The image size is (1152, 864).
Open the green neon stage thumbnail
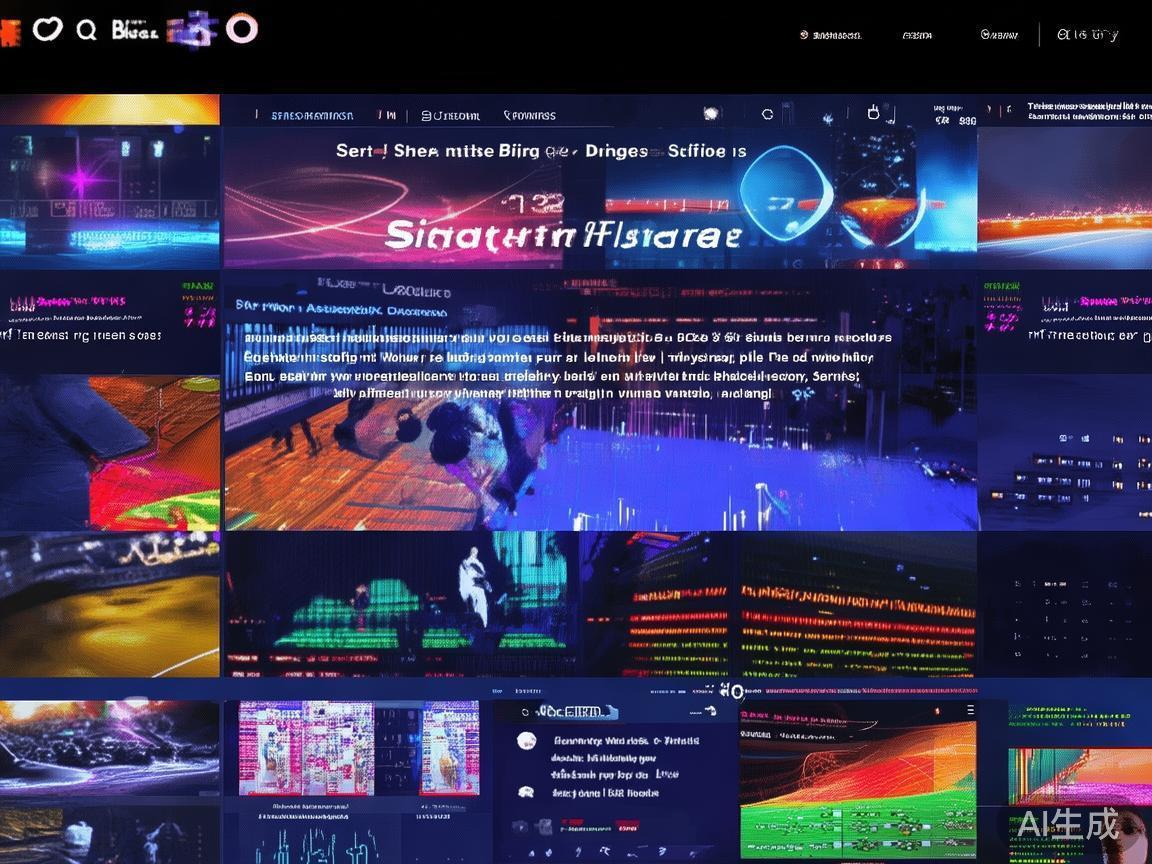(x=400, y=605)
